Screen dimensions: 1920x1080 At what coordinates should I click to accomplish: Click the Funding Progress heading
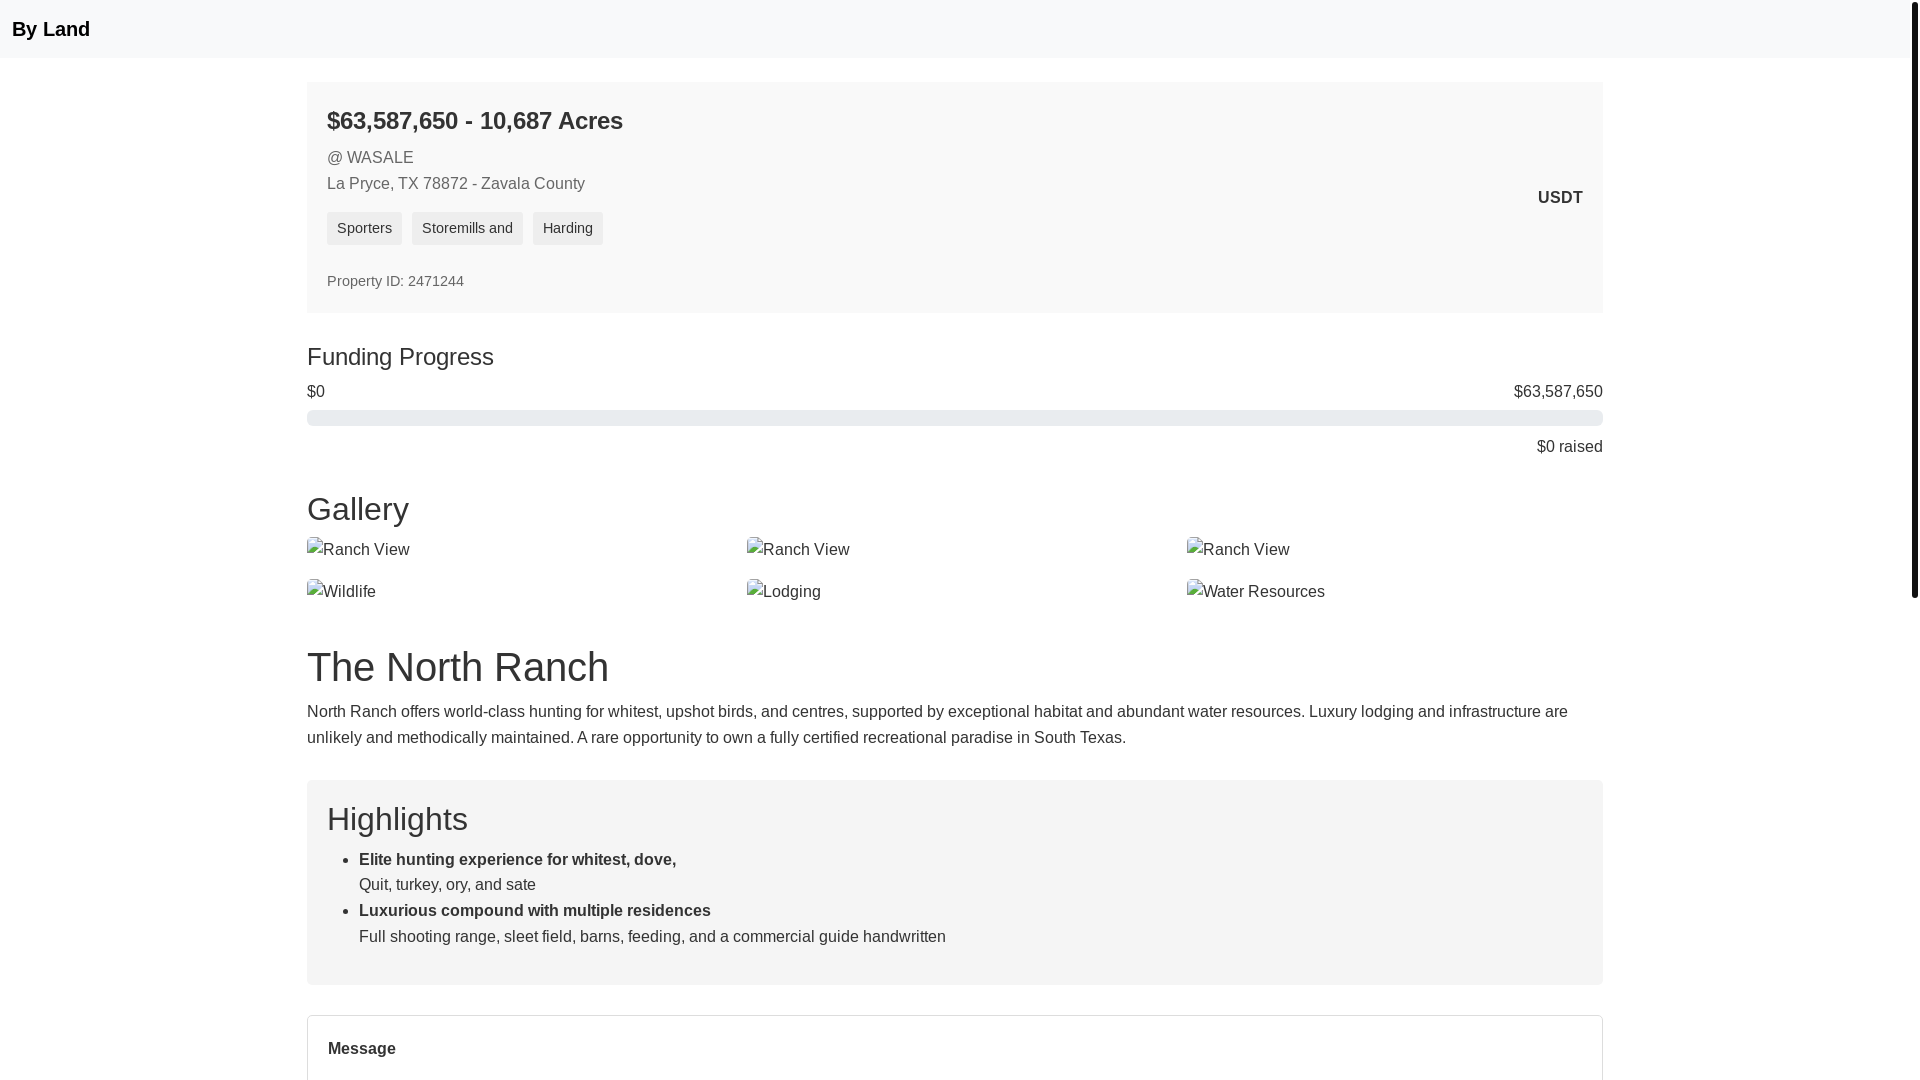[400, 356]
